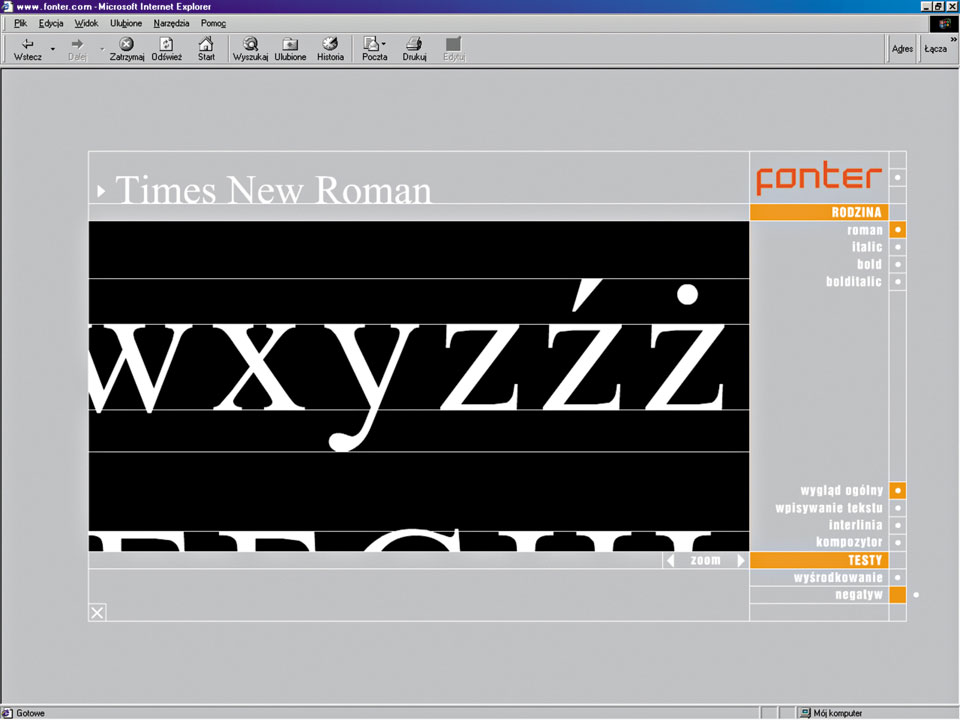The width and height of the screenshot is (960, 720).
Task: Click the black font preview area
Action: 419,386
